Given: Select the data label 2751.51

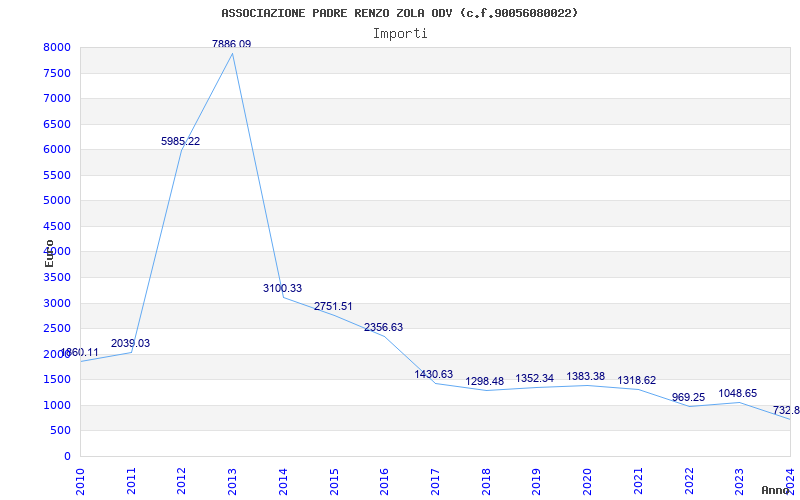Looking at the screenshot, I should [x=333, y=306].
